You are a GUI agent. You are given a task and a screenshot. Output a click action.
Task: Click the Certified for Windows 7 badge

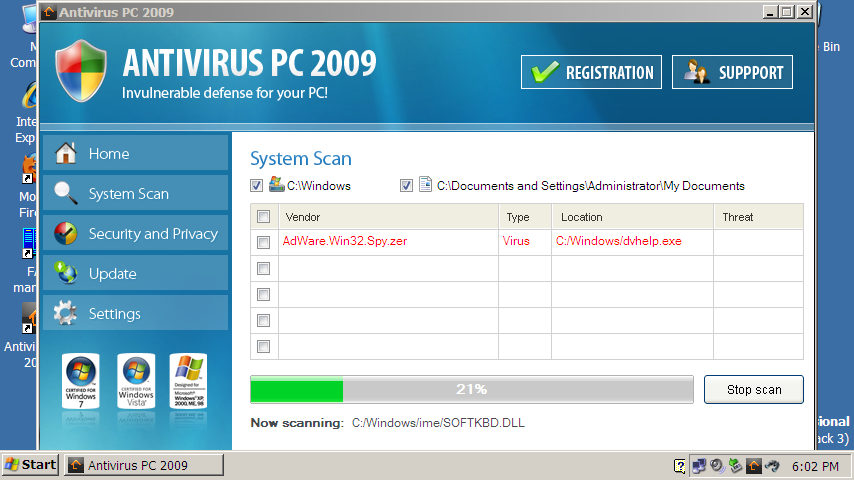tap(81, 381)
